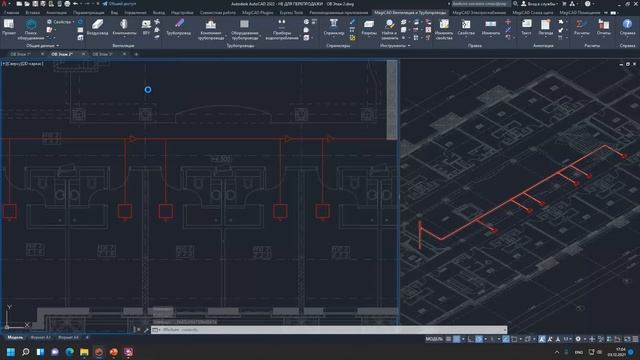Open the Отчеты reports tool

click(604, 27)
